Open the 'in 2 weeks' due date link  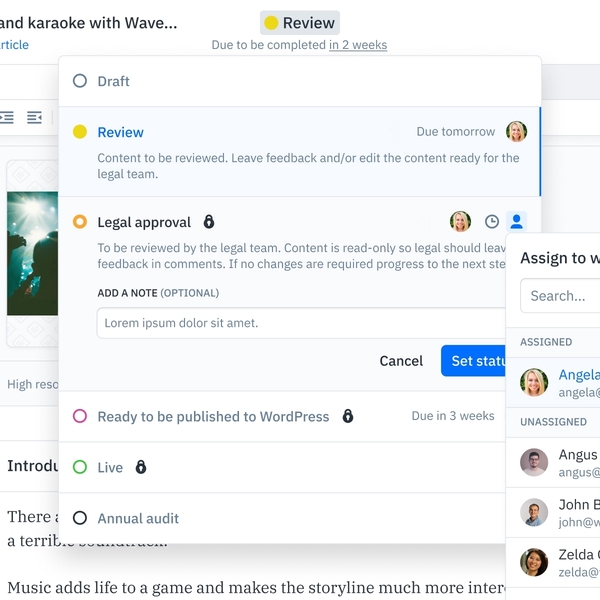358,45
